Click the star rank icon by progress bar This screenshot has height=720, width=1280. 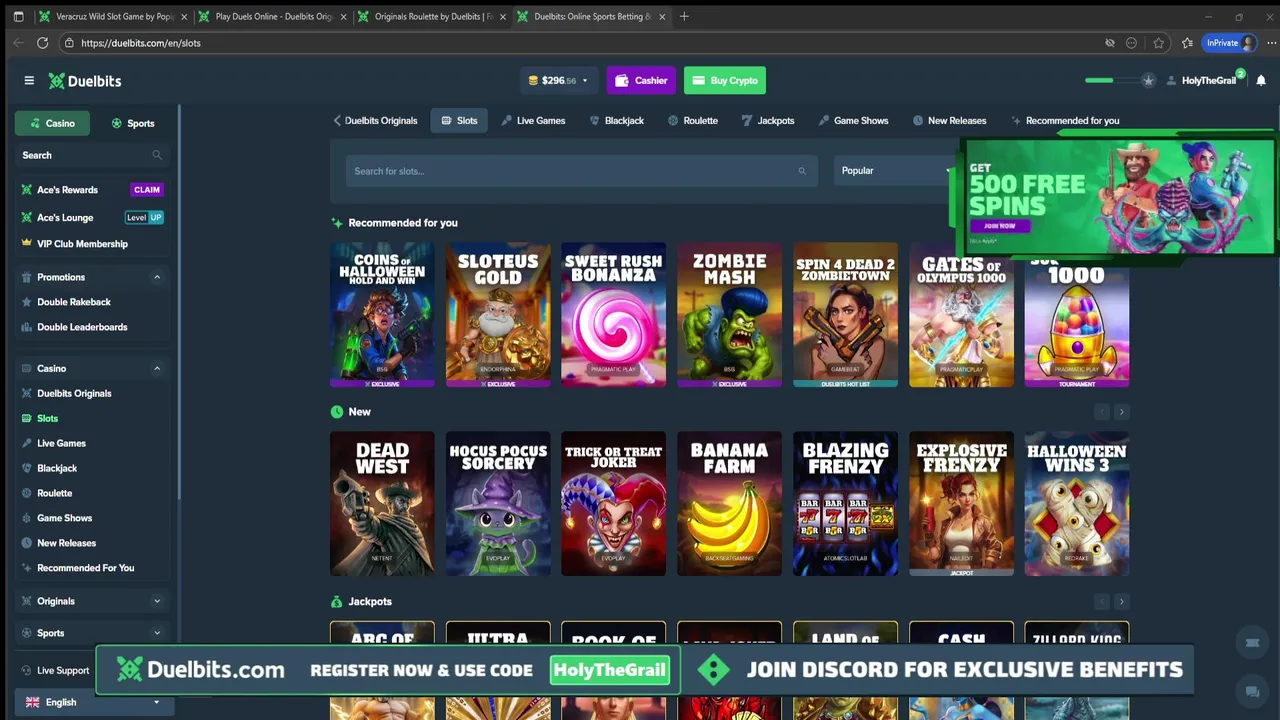1148,80
